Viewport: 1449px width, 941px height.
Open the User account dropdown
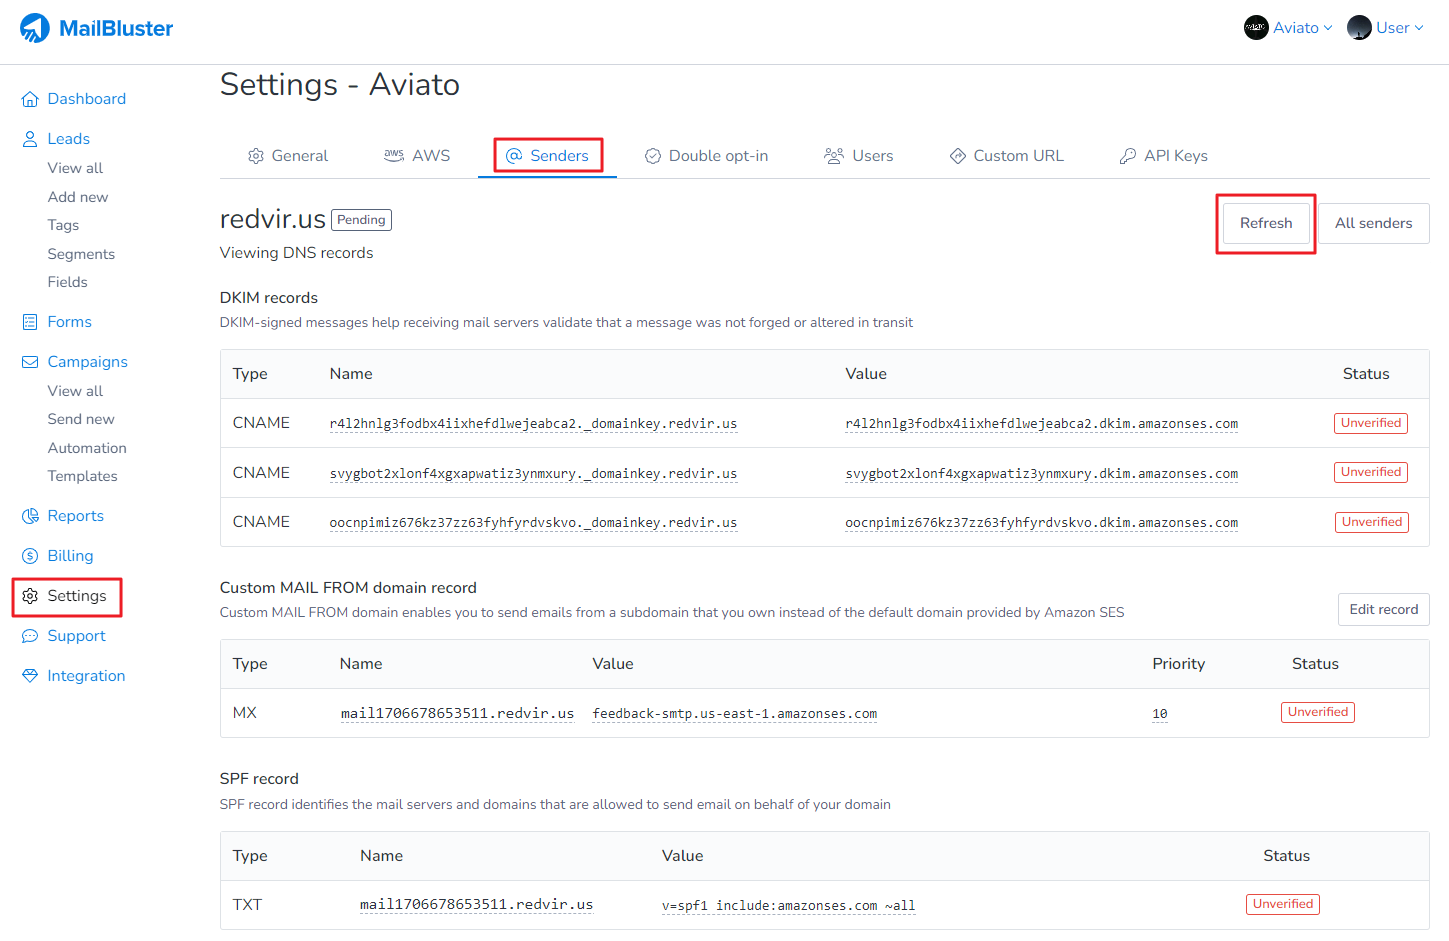tap(1385, 28)
